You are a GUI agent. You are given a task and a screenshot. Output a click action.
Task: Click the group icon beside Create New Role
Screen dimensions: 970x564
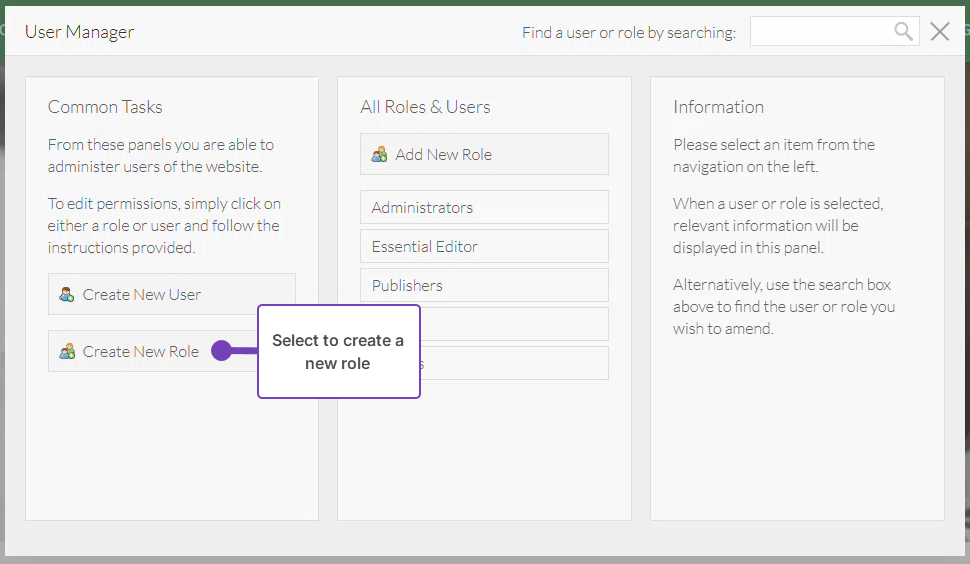point(67,352)
